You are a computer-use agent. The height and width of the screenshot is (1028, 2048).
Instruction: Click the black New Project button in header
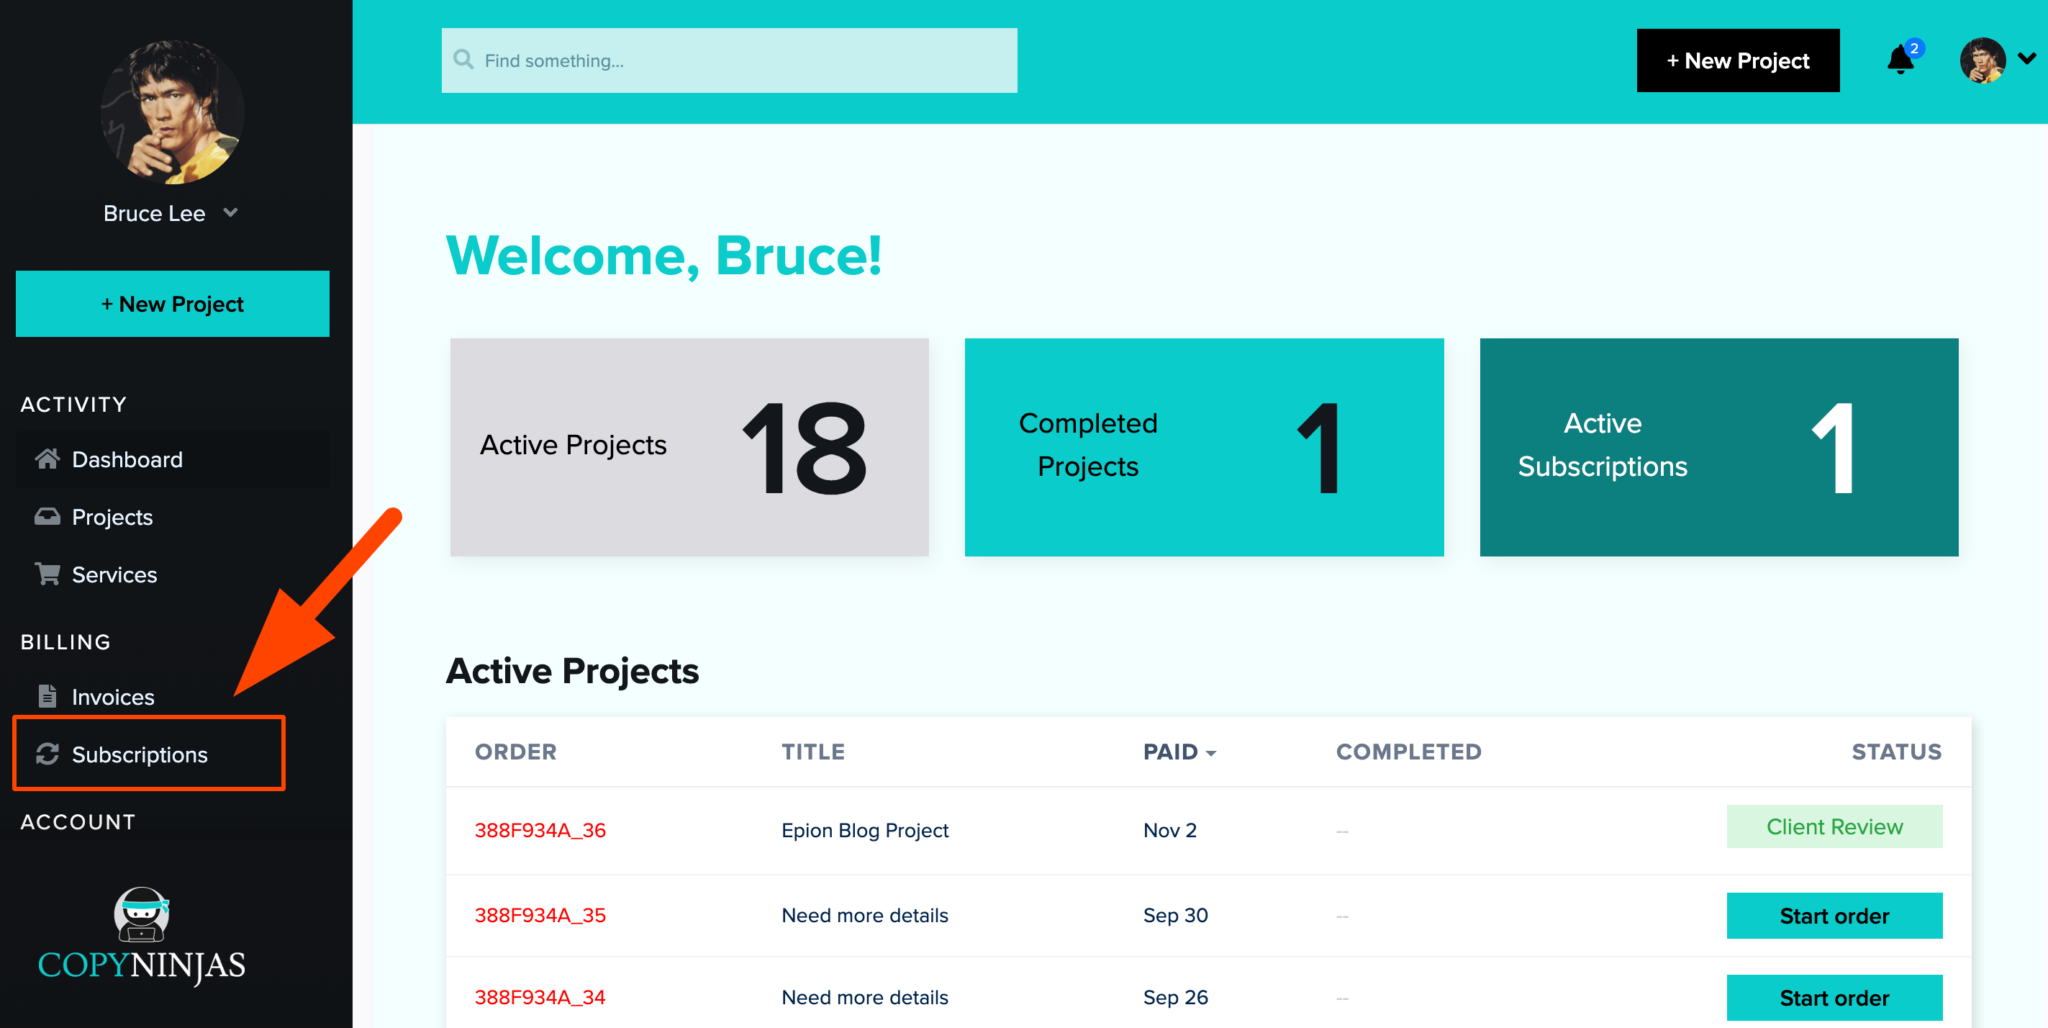tap(1738, 61)
